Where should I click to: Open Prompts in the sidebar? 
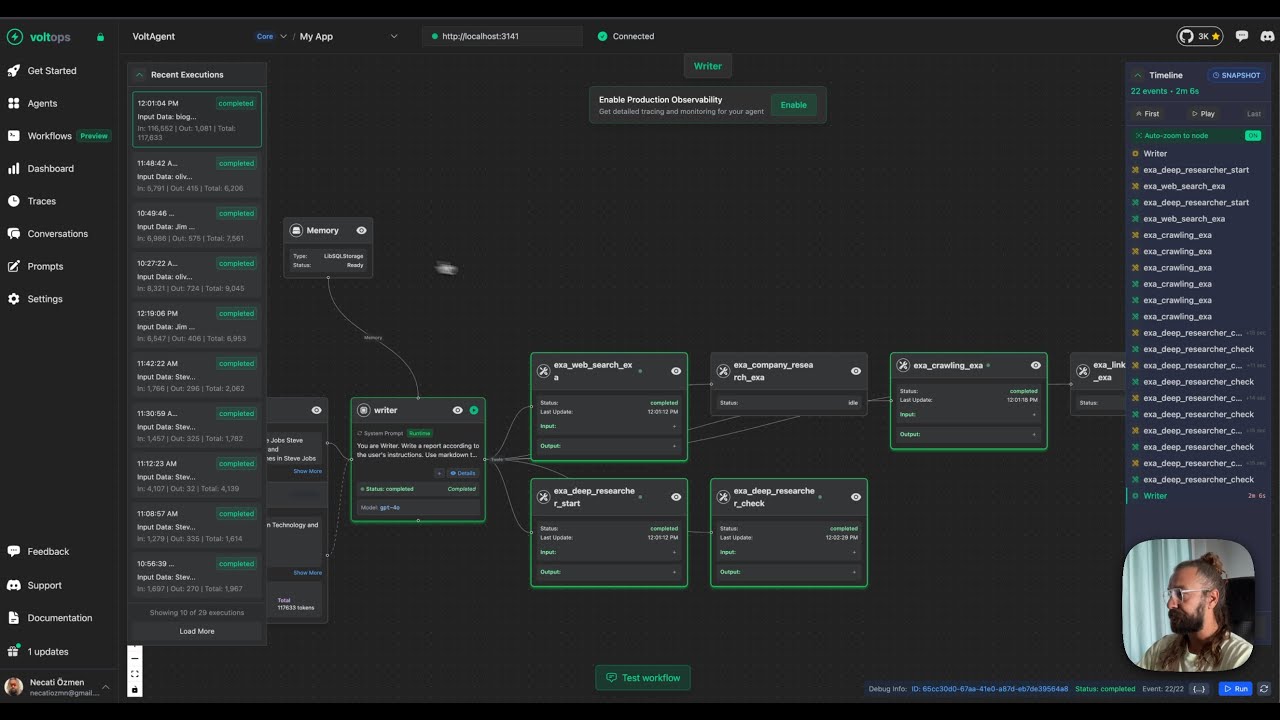[45, 267]
